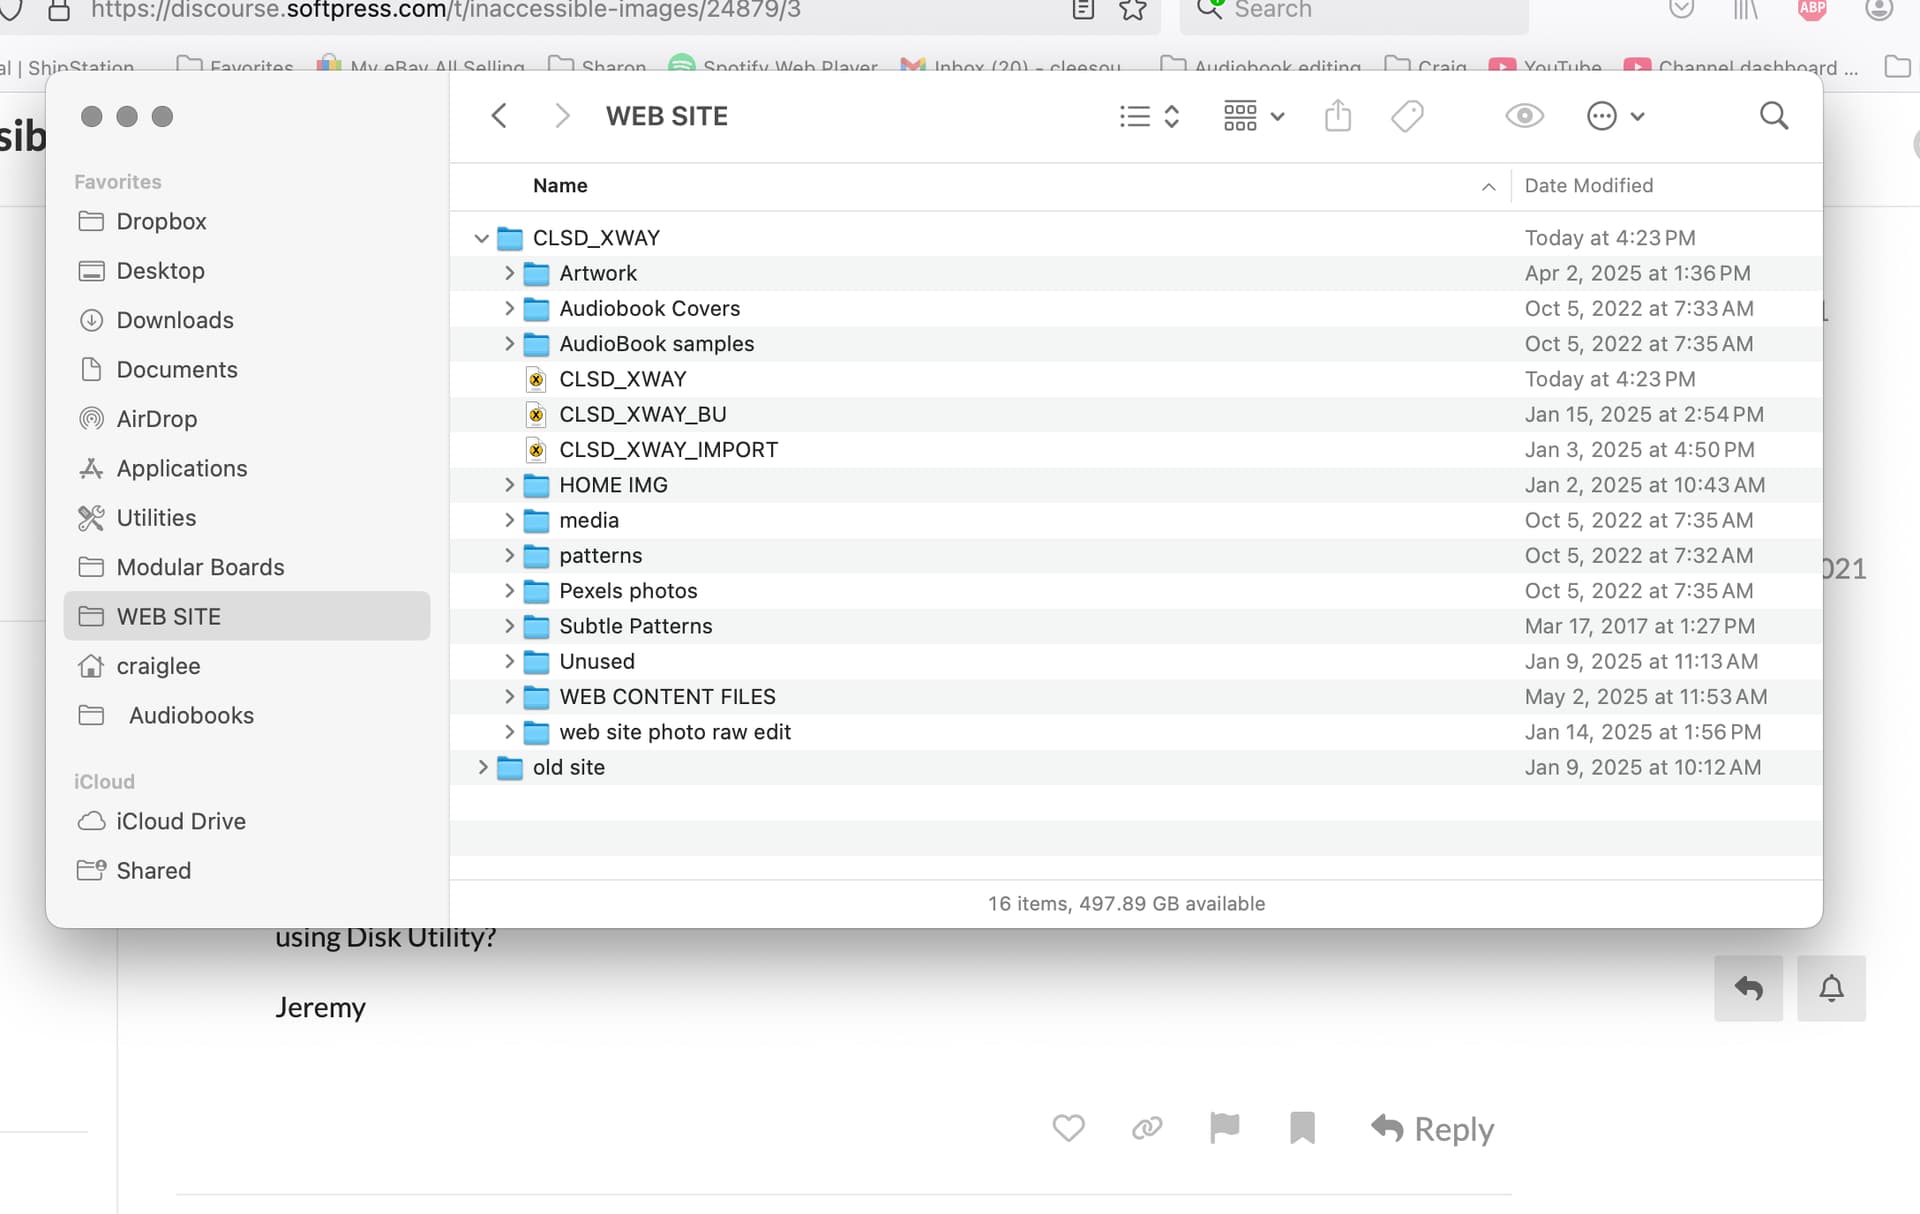This screenshot has width=1920, height=1214.
Task: Open the group-by options dropdown
Action: (x=1254, y=116)
